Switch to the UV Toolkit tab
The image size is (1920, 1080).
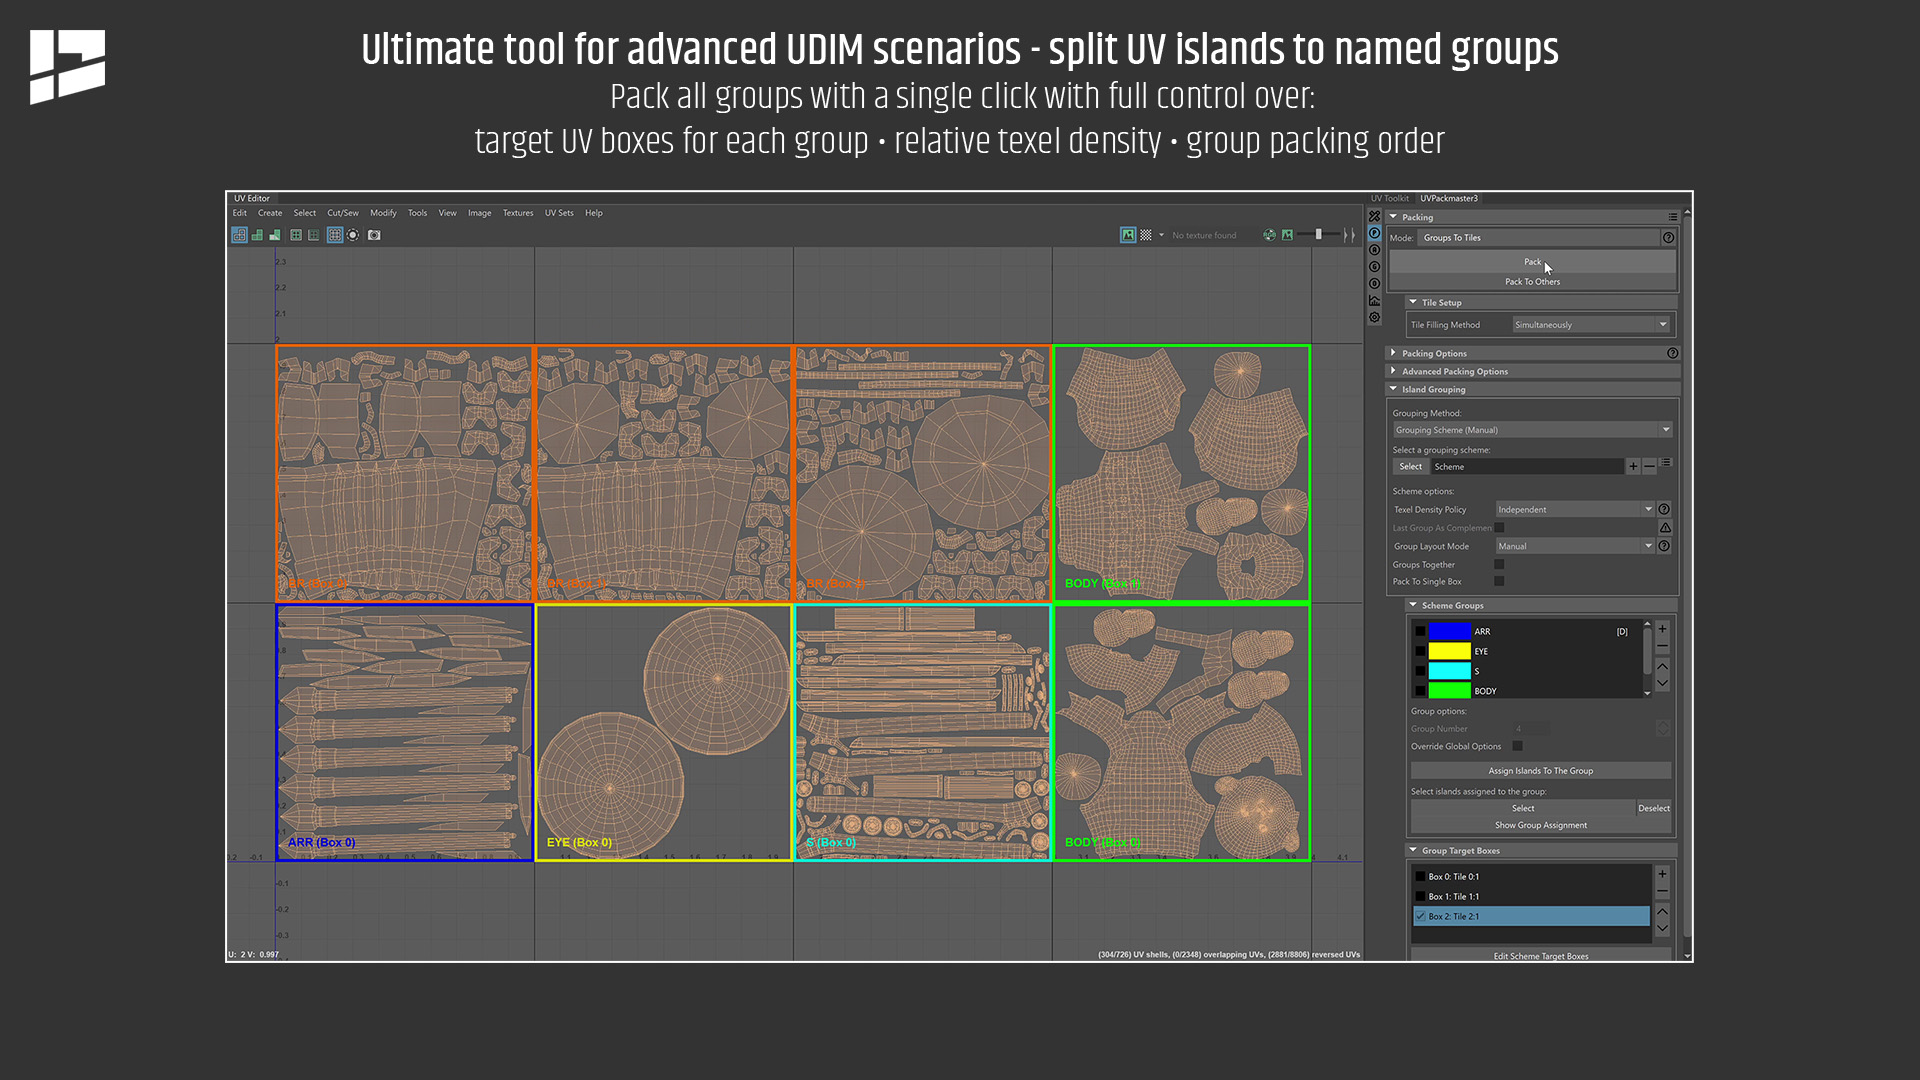[x=1390, y=198]
